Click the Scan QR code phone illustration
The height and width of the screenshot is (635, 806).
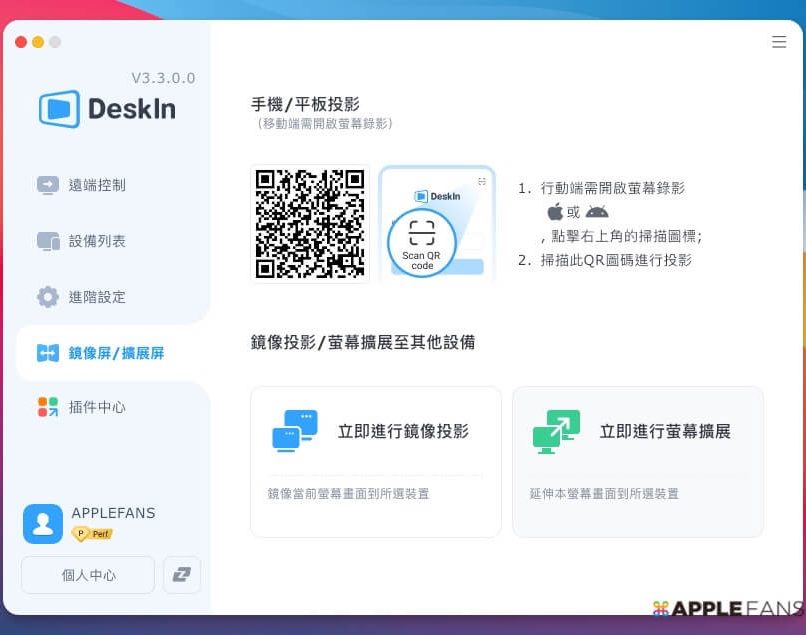tap(437, 224)
